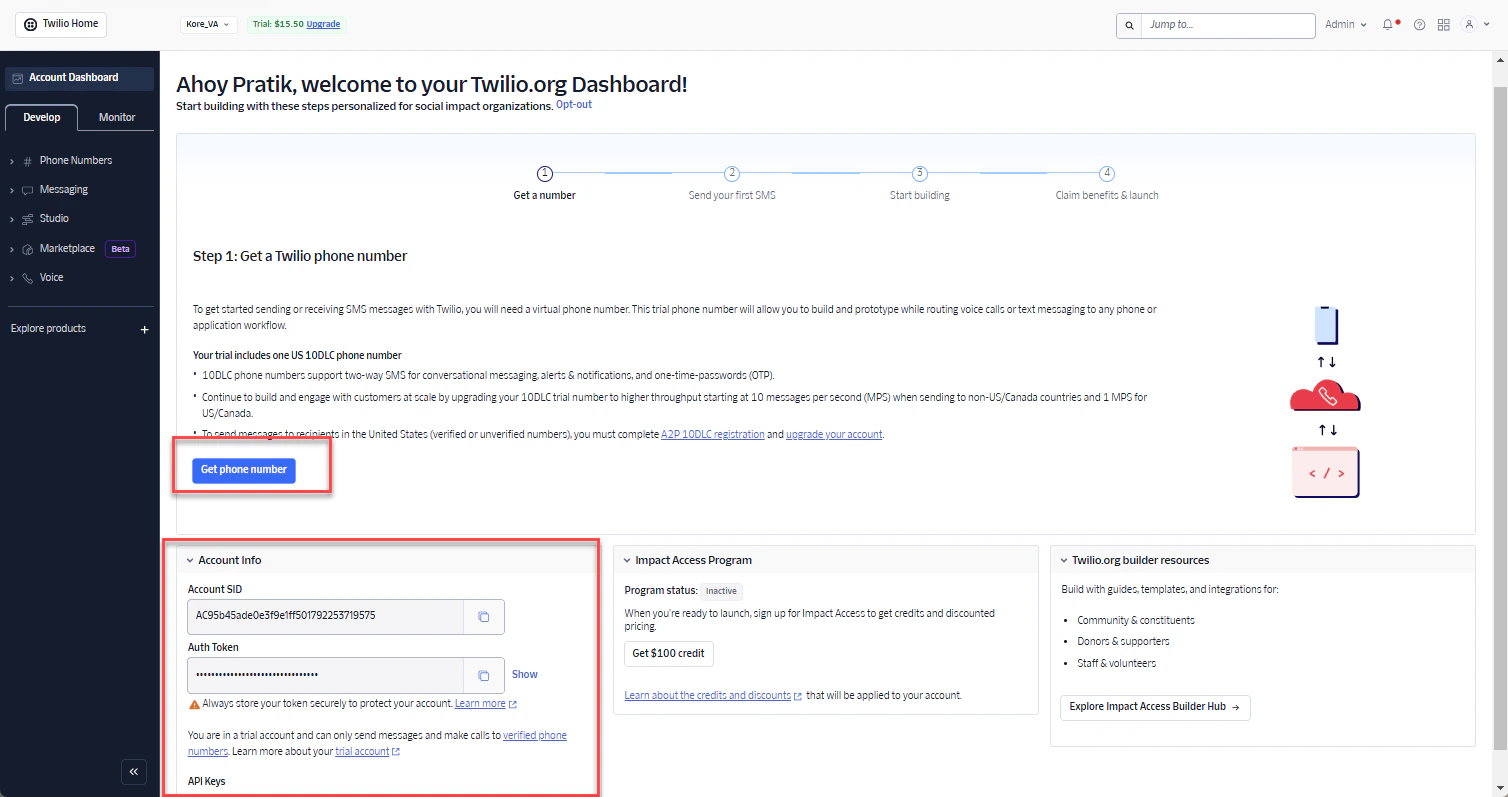Select step 3 Start building
Screen dimensions: 1508x797
[x=920, y=184]
